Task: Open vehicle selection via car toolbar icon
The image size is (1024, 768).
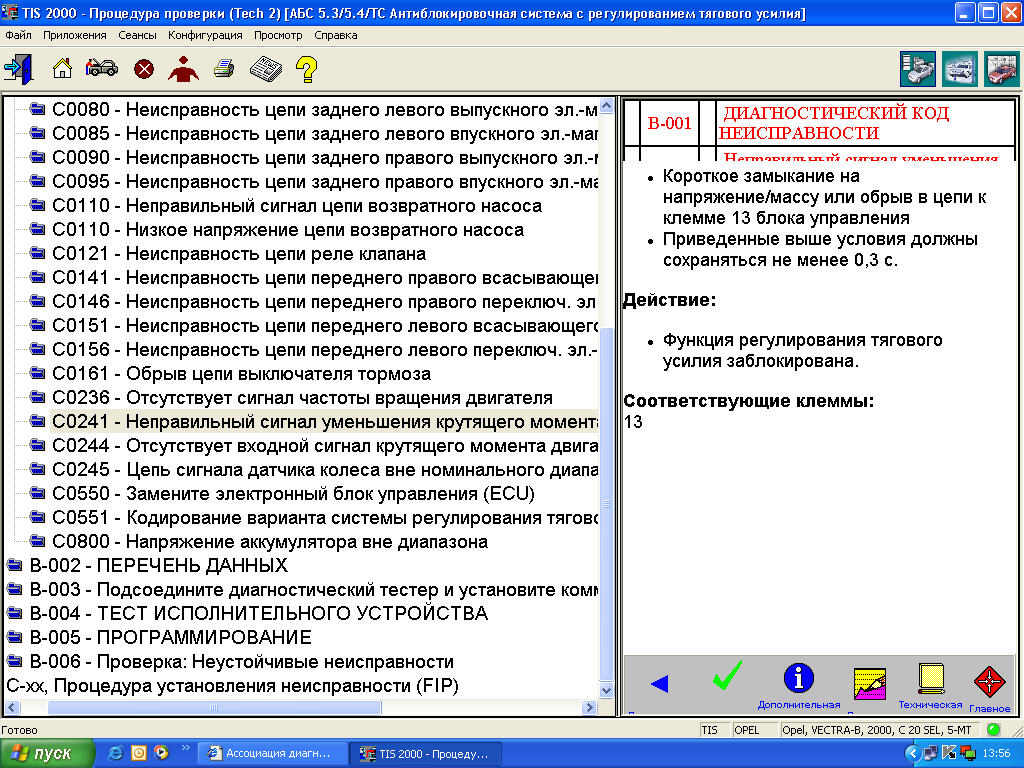Action: 101,68
